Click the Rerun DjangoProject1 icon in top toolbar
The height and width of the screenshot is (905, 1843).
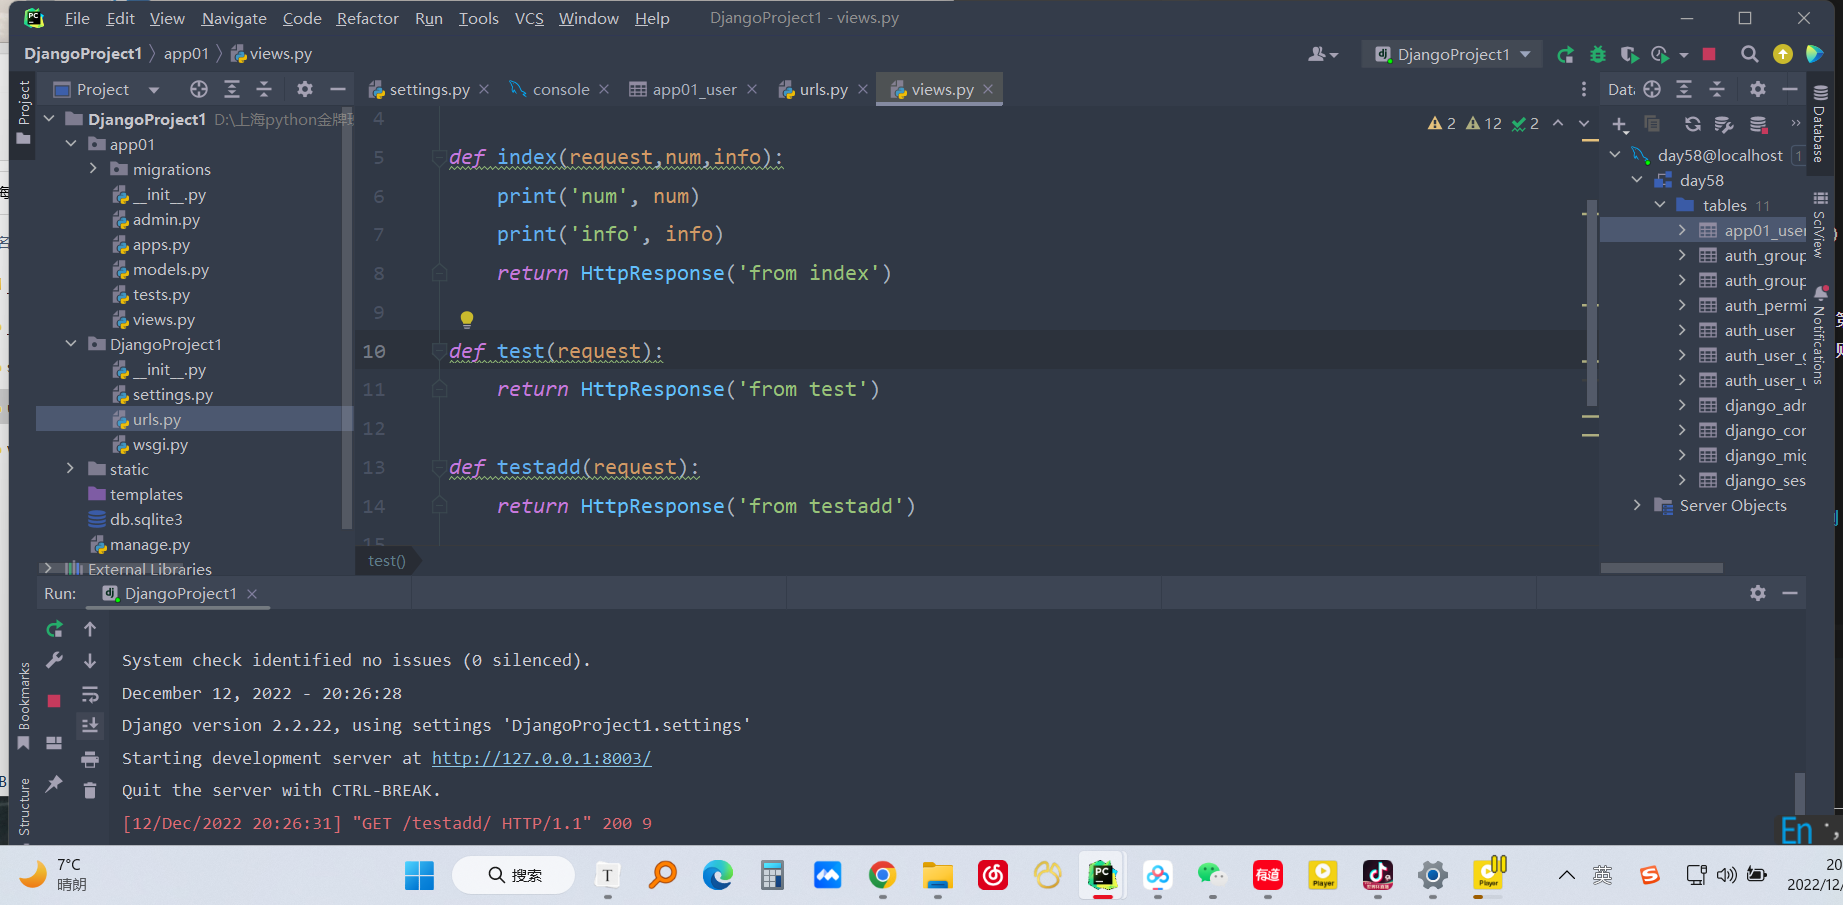coord(1566,54)
